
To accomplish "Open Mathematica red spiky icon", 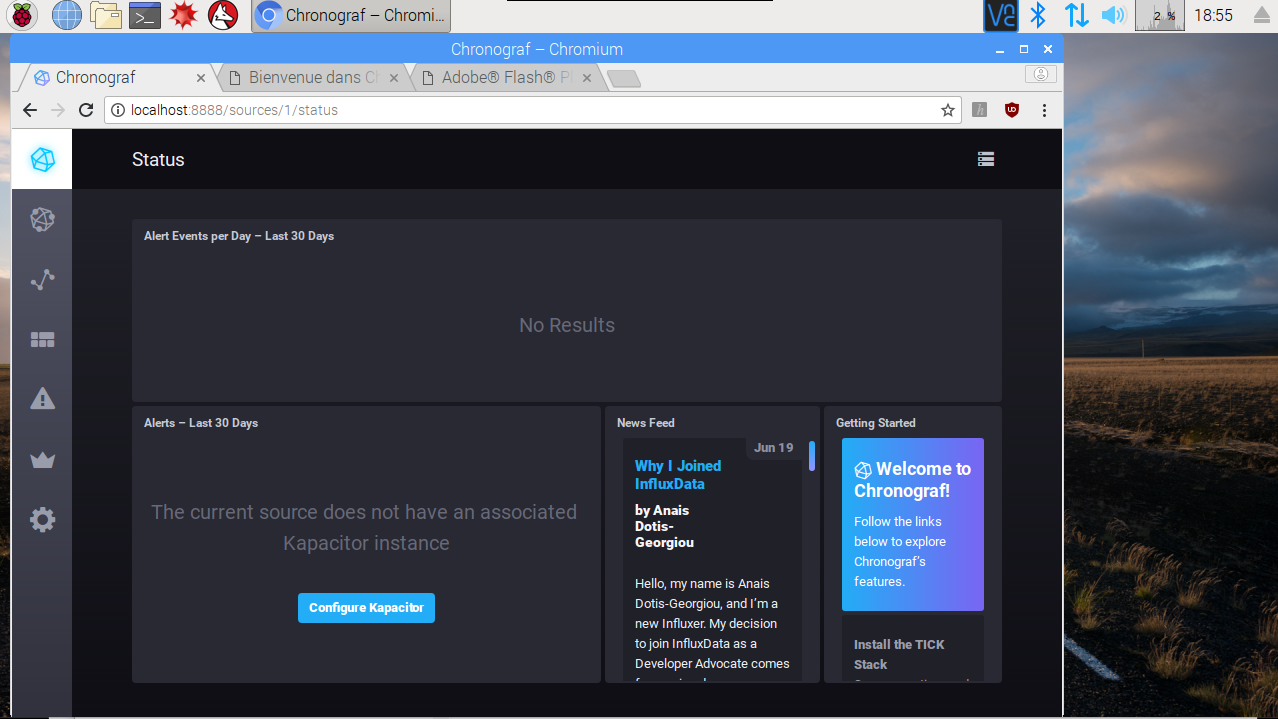I will (183, 15).
